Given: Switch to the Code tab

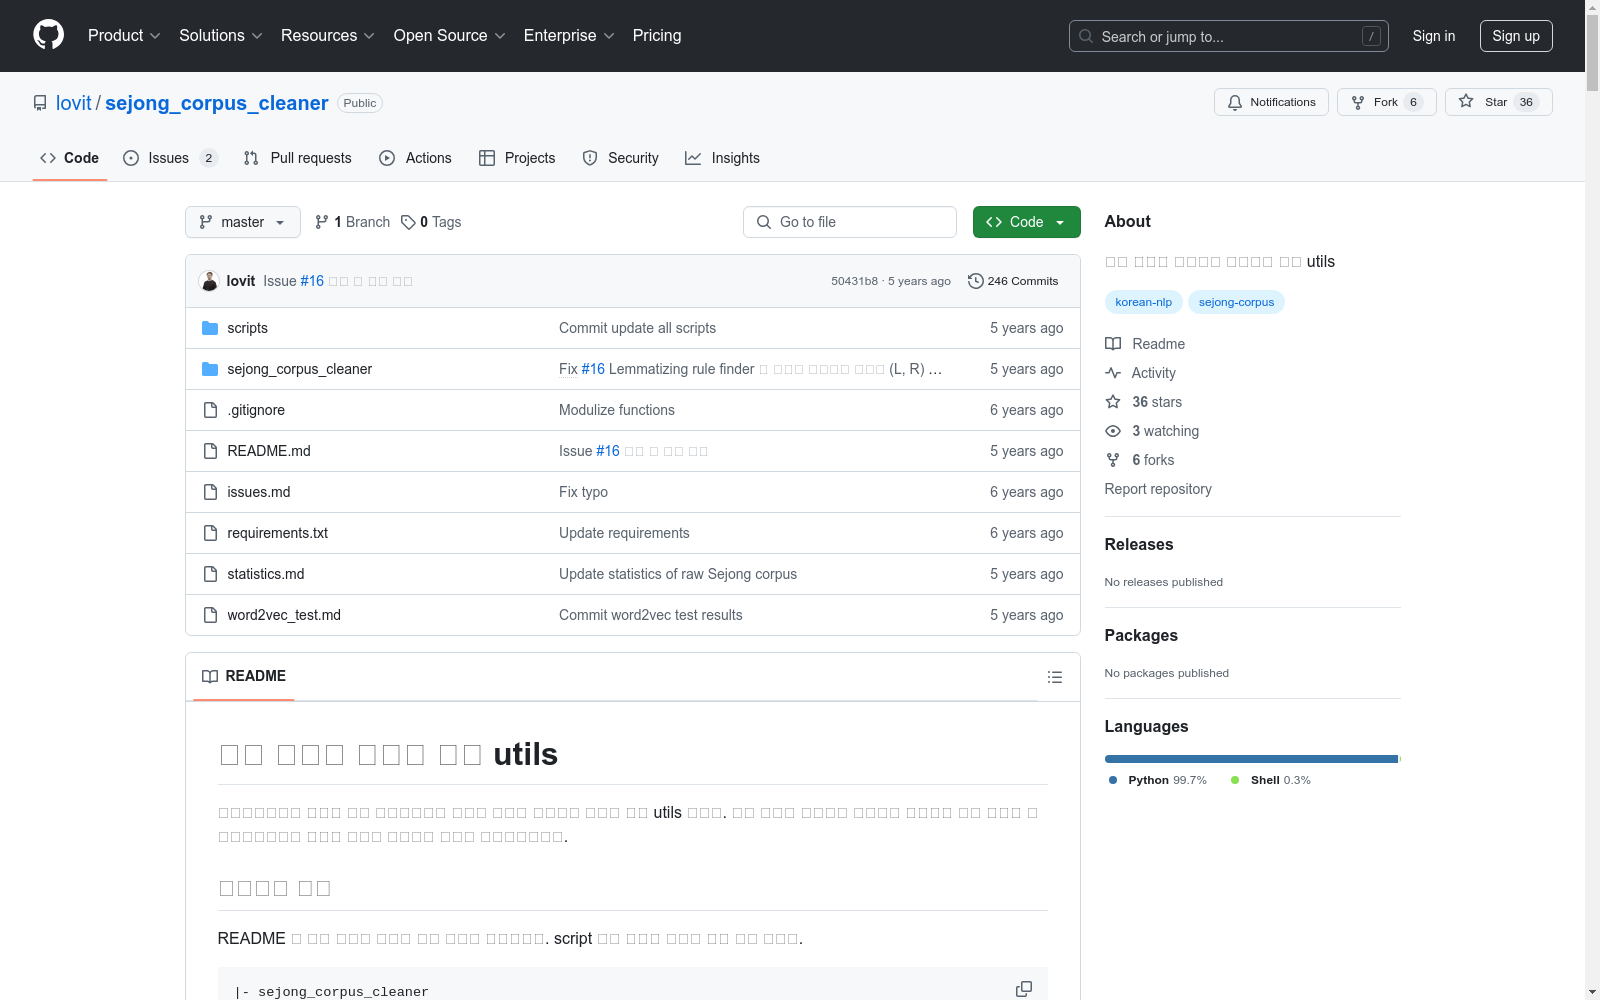Looking at the screenshot, I should tap(70, 158).
